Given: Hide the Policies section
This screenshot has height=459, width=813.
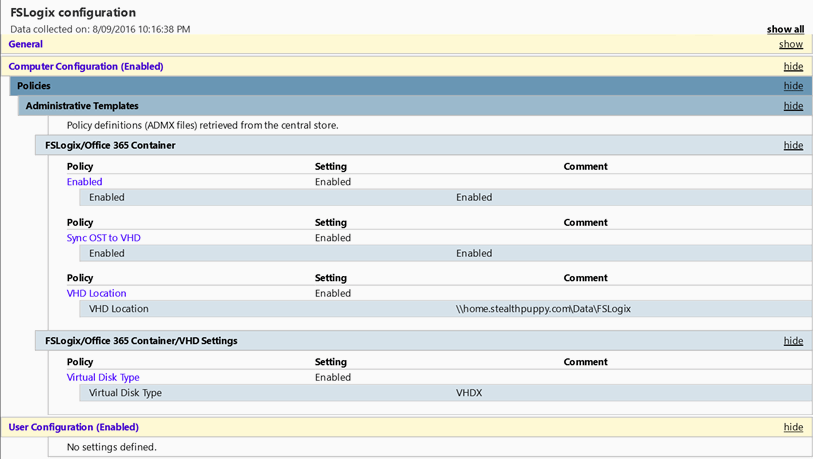Looking at the screenshot, I should pos(793,86).
